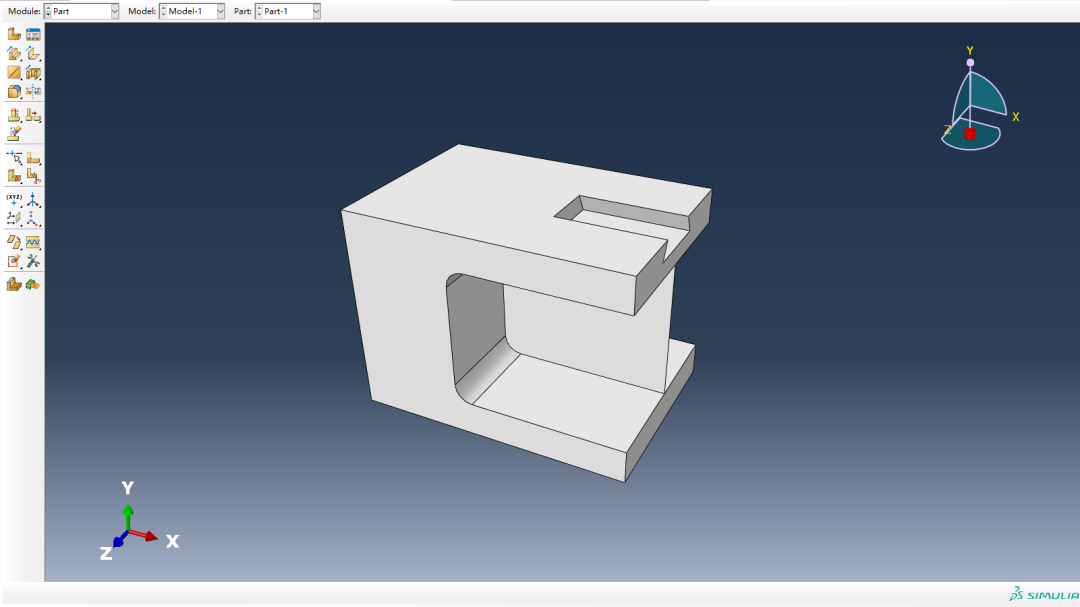Click the Y axis handle on view compass
This screenshot has width=1080, height=607.
(970, 63)
